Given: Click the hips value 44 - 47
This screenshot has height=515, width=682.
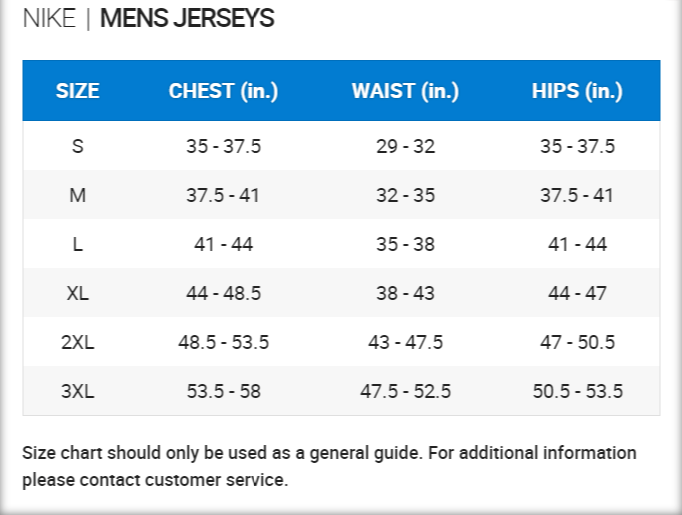Looking at the screenshot, I should [577, 293].
